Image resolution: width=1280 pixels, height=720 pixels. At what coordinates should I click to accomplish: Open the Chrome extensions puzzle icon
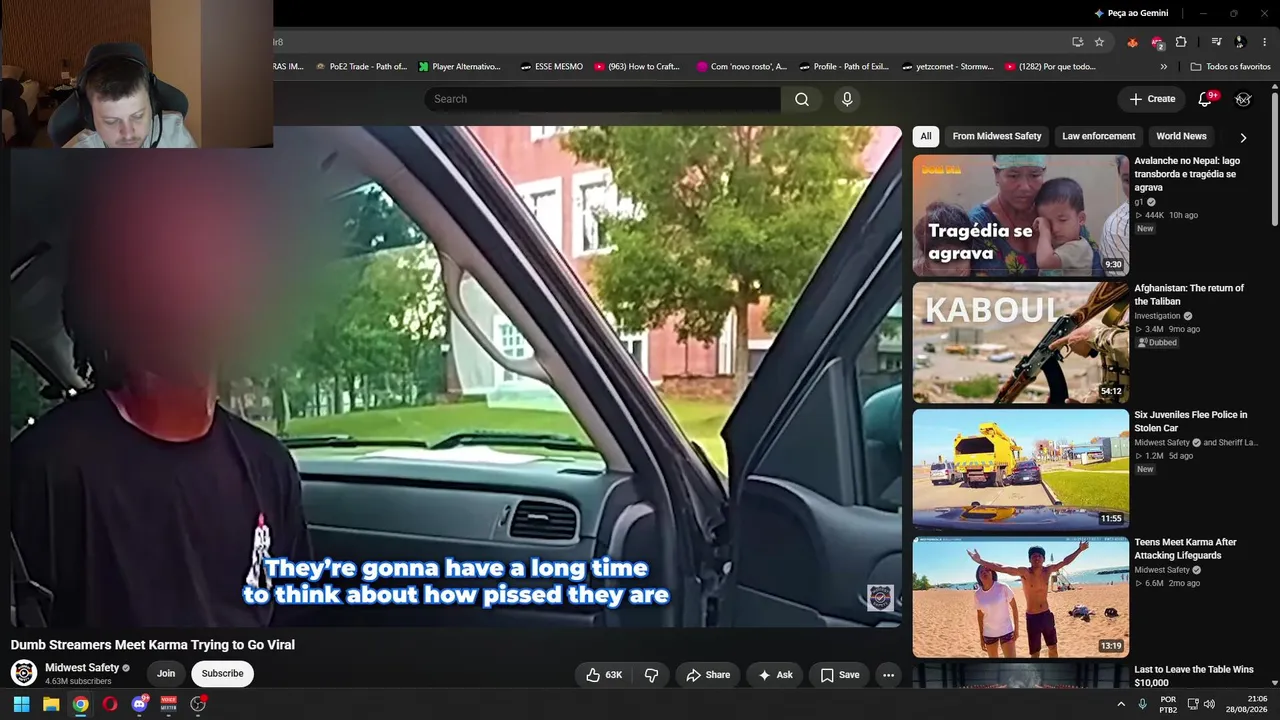1181,42
